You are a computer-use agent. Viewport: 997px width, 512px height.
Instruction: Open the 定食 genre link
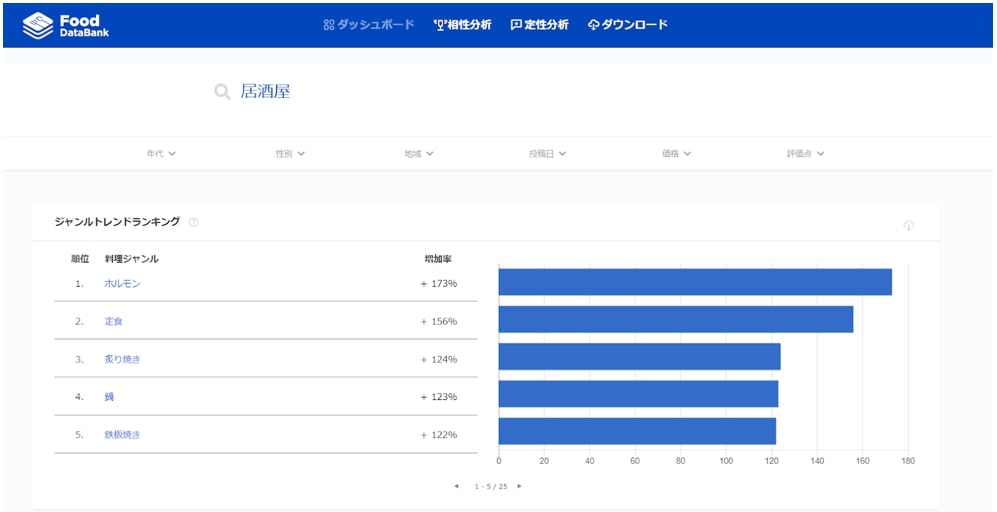[113, 322]
